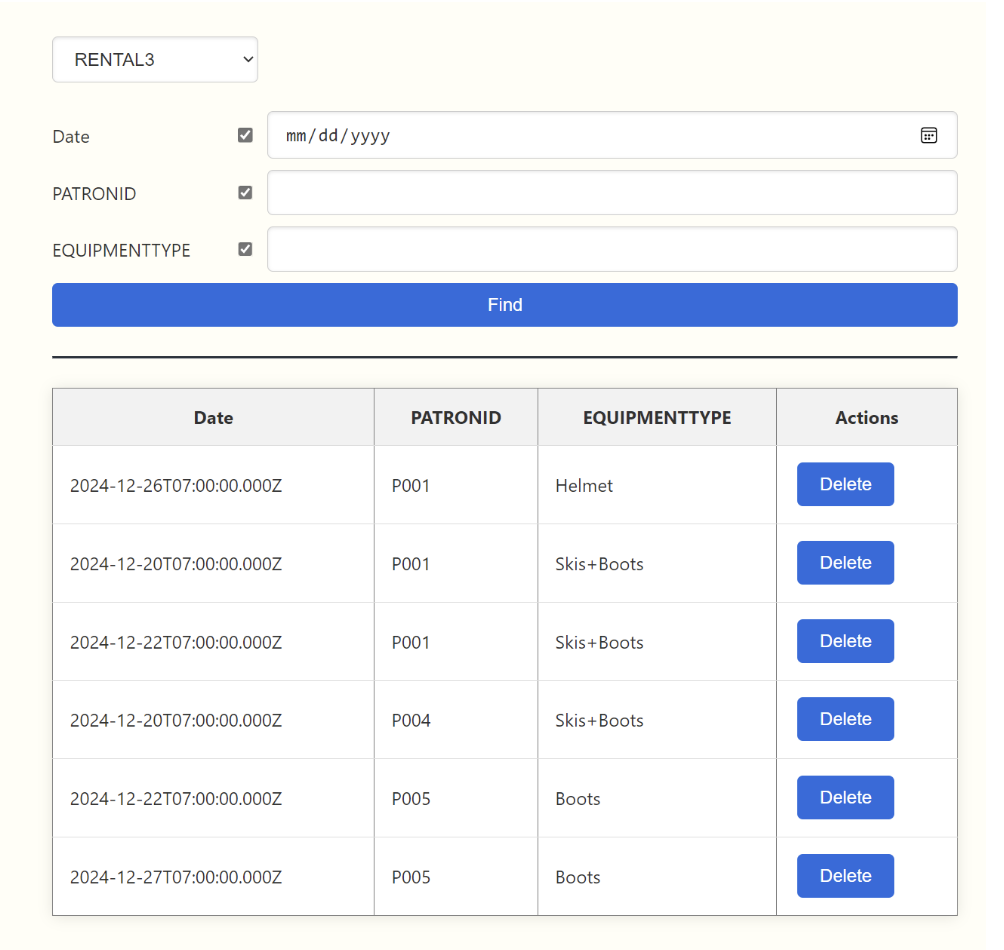Toggle the PATRONID filter checkbox
Viewport: 1004px width, 950px height.
pyautogui.click(x=245, y=192)
